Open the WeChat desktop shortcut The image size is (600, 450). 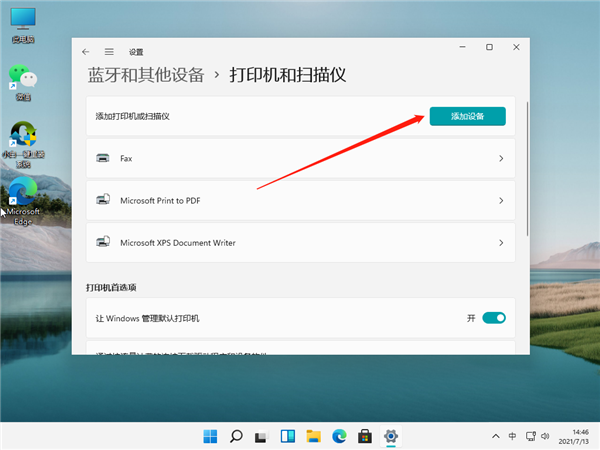pos(20,80)
